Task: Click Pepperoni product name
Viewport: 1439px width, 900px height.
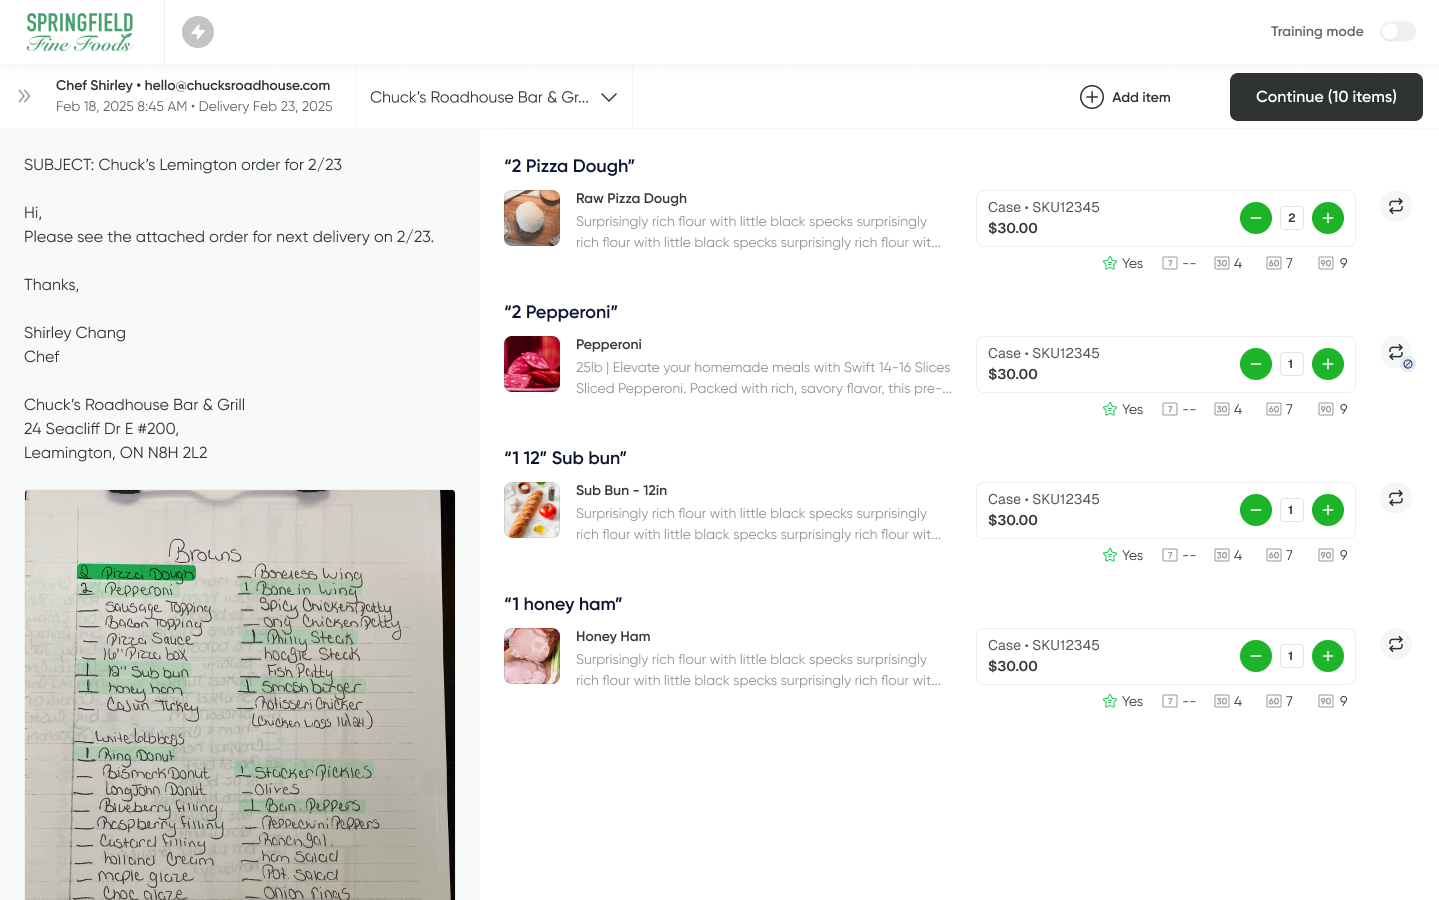Action: [608, 344]
